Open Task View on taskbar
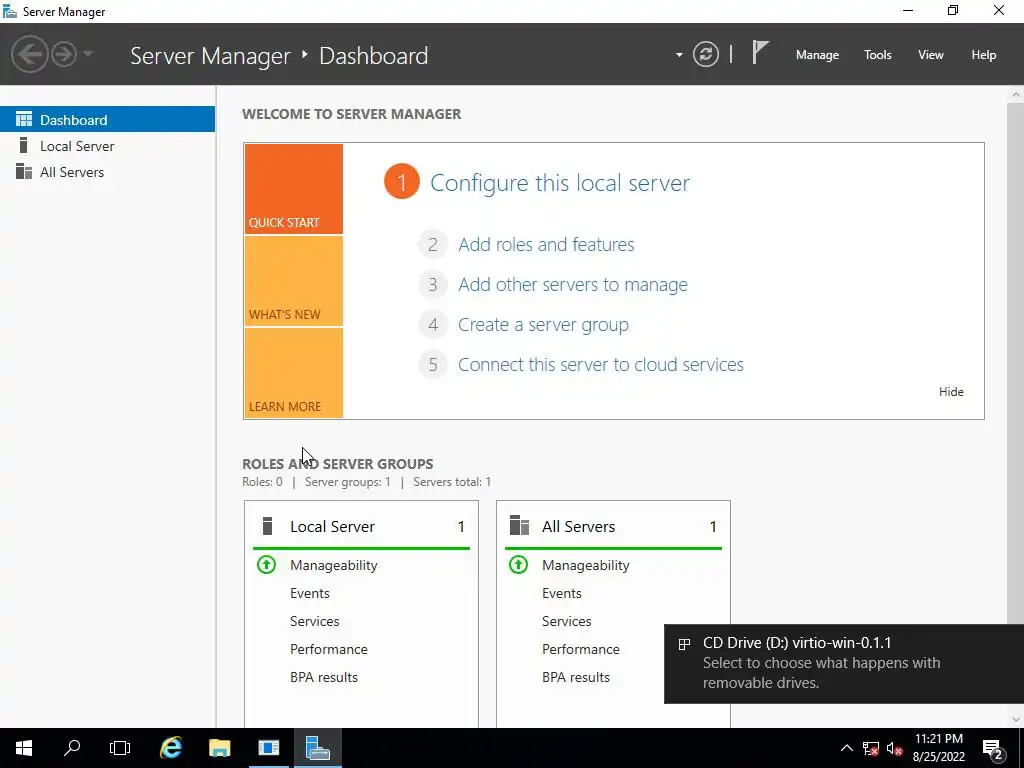 click(120, 748)
